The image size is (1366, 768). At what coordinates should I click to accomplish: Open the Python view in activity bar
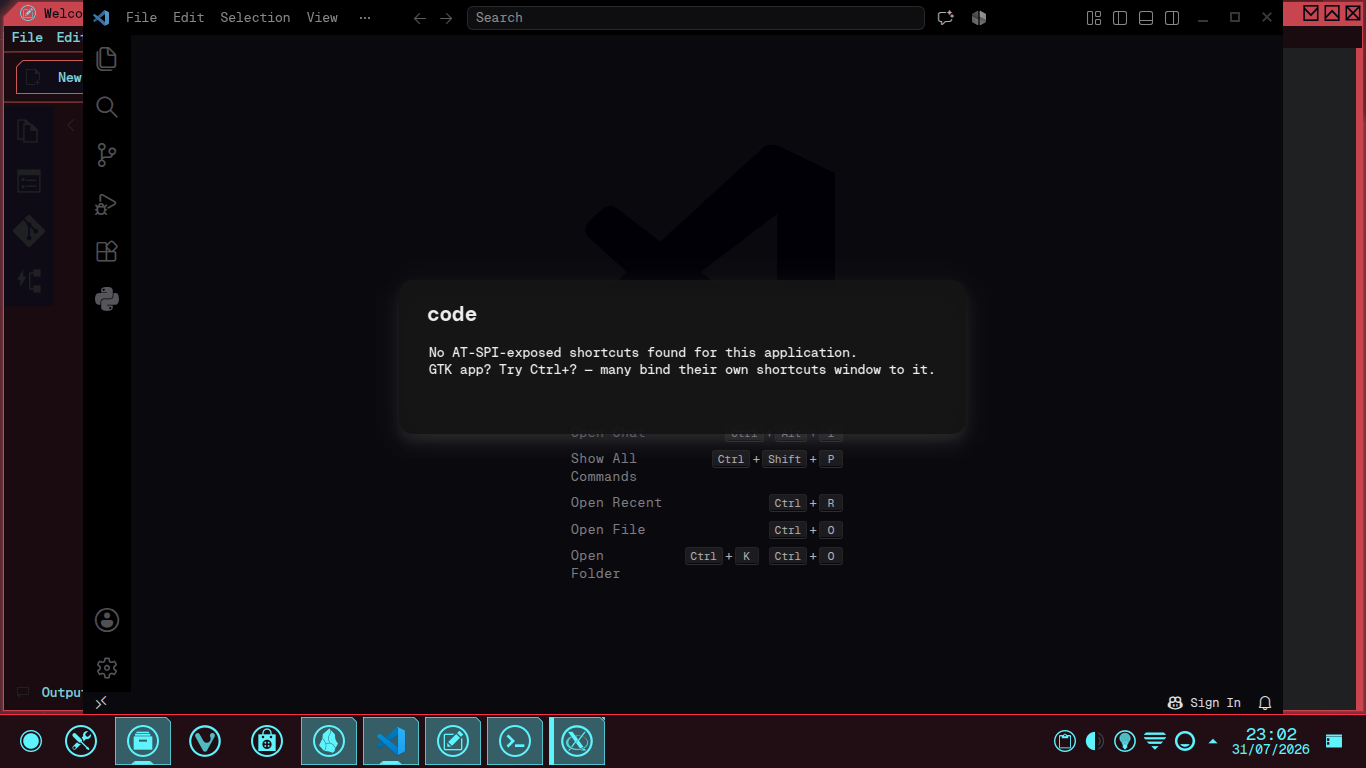click(x=107, y=299)
